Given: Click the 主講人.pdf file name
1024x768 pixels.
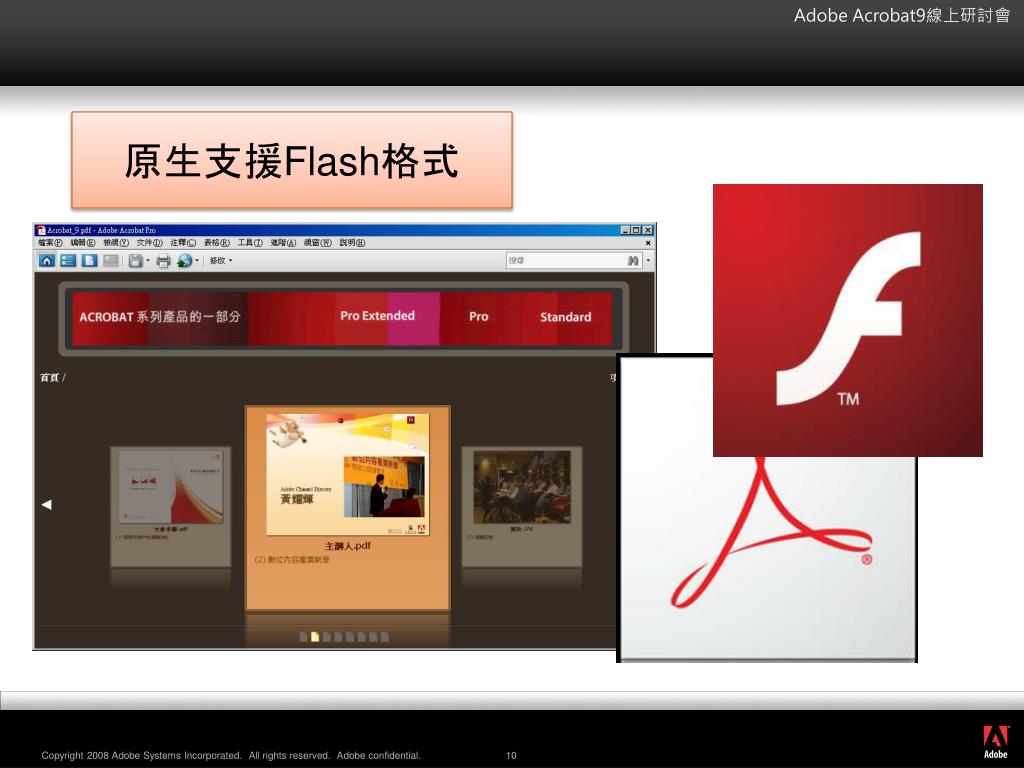Looking at the screenshot, I should (347, 546).
